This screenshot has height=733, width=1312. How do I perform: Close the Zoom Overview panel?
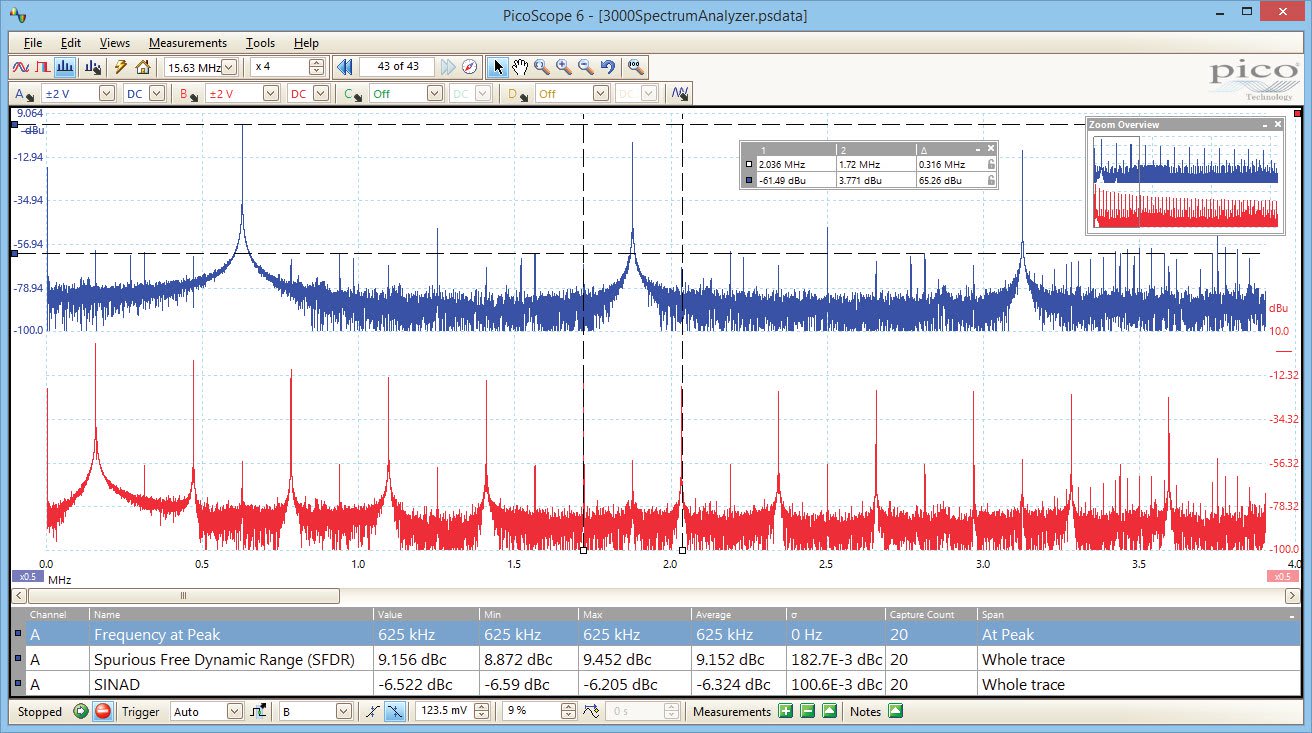click(x=1277, y=124)
